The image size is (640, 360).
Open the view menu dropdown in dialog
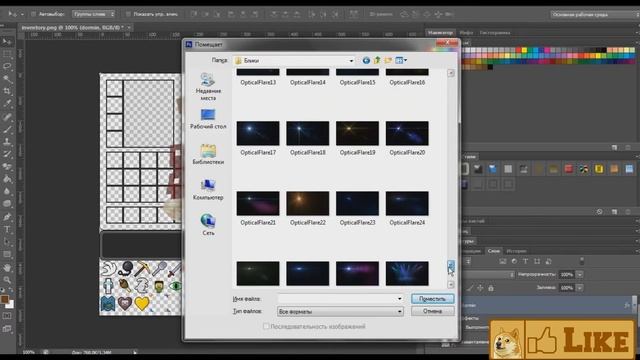coord(401,60)
